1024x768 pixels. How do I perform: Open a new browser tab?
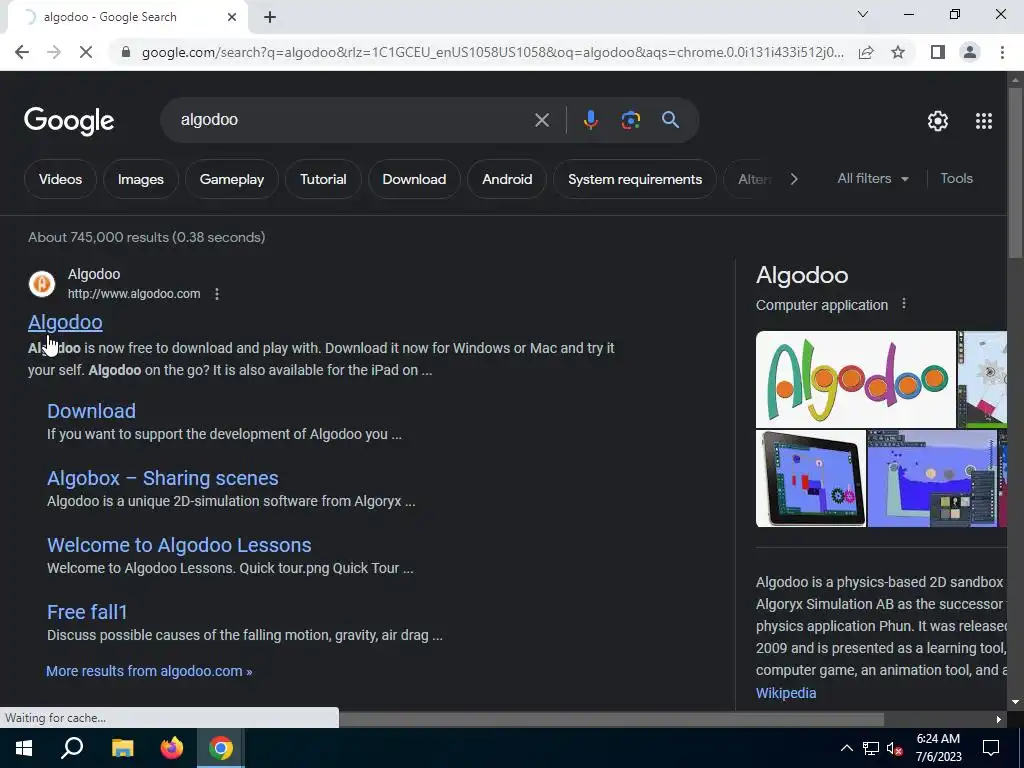[x=270, y=18]
